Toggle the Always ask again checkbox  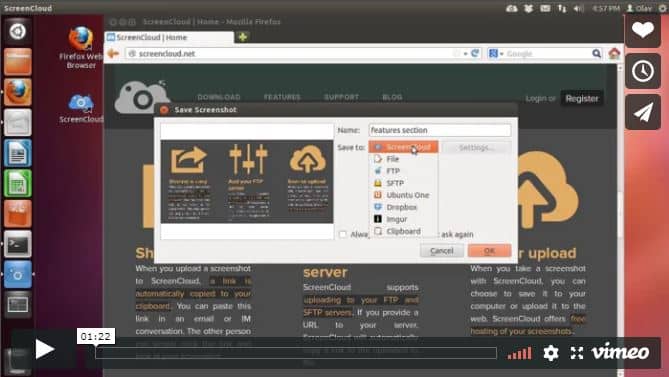point(343,234)
